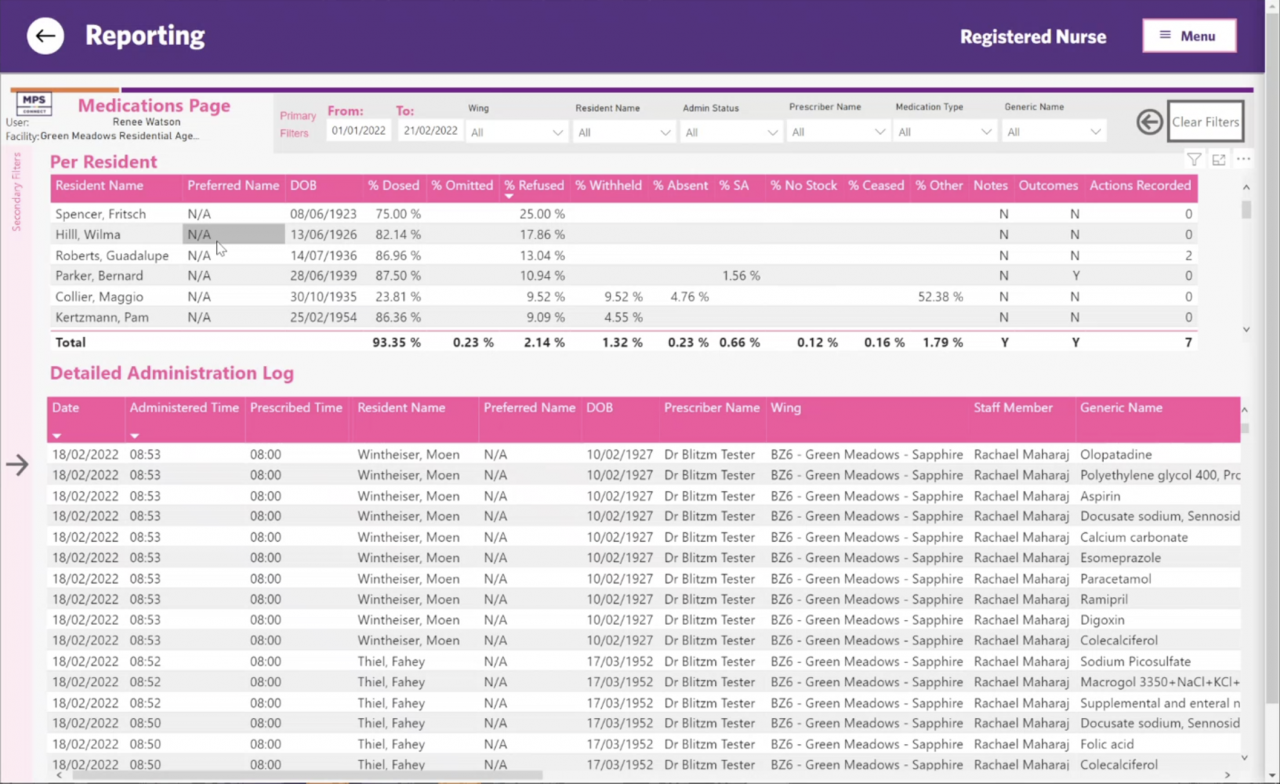The image size is (1280, 784).
Task: Click the MPS Connect logo
Action: 34,103
